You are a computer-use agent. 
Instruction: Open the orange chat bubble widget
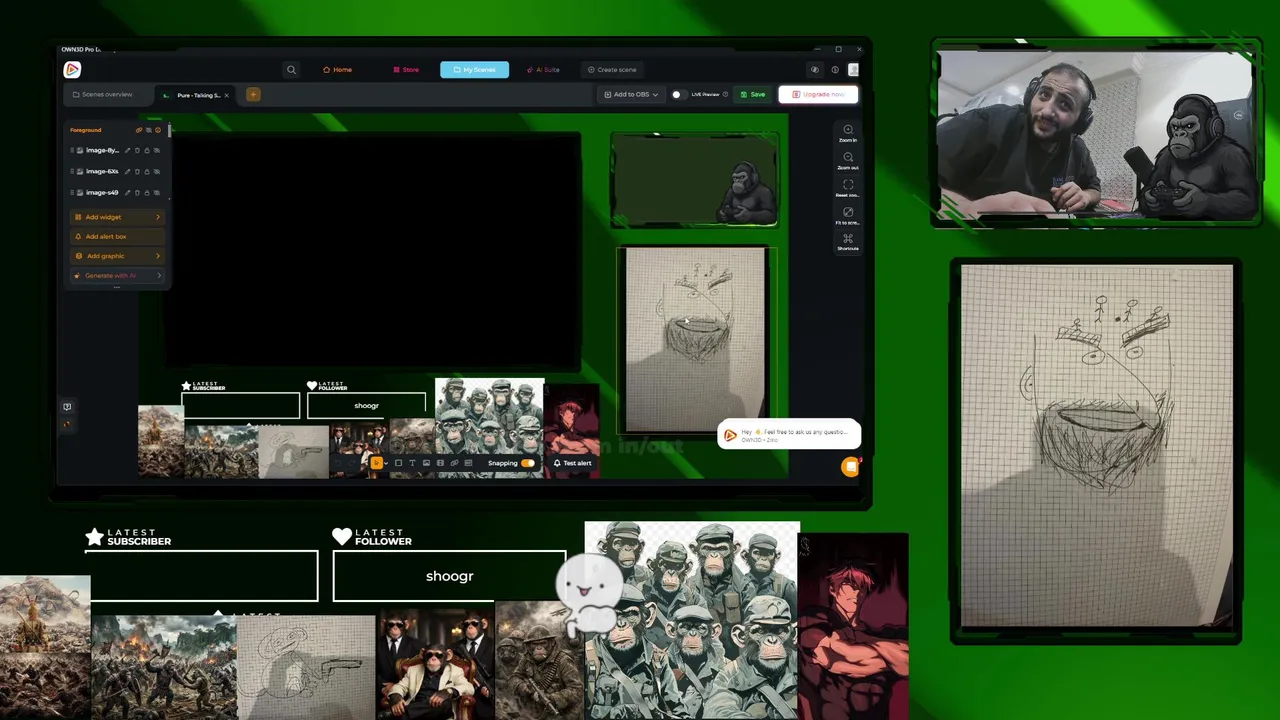coord(850,467)
